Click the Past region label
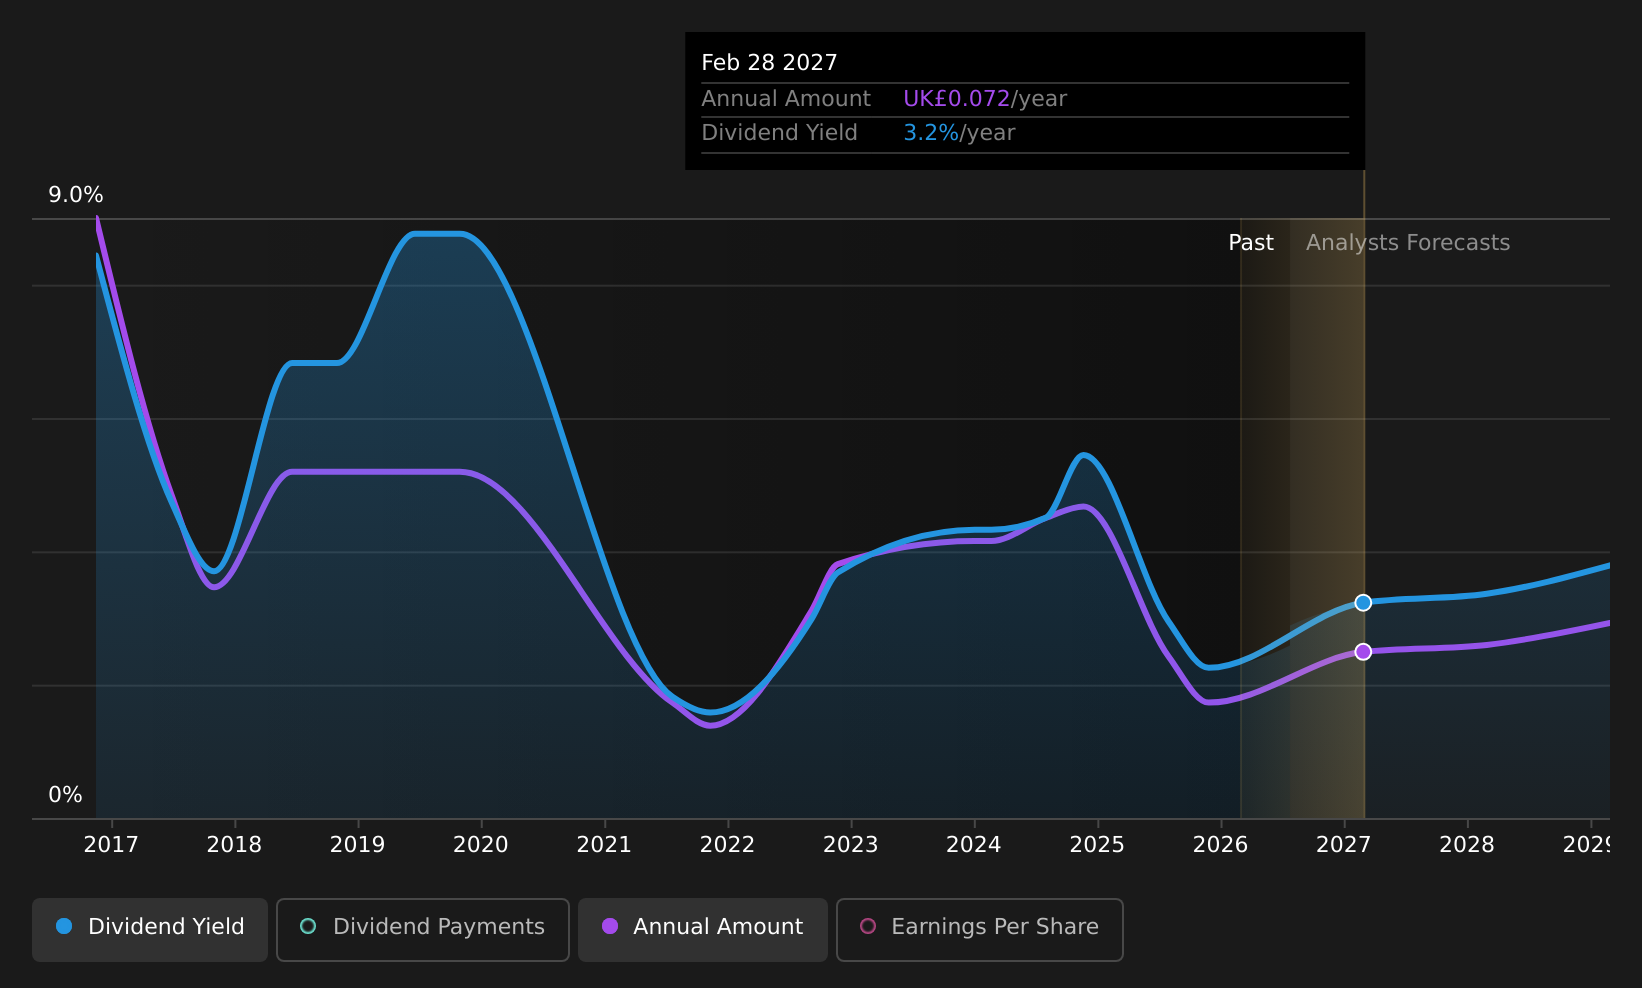Viewport: 1642px width, 988px height. pyautogui.click(x=1251, y=243)
